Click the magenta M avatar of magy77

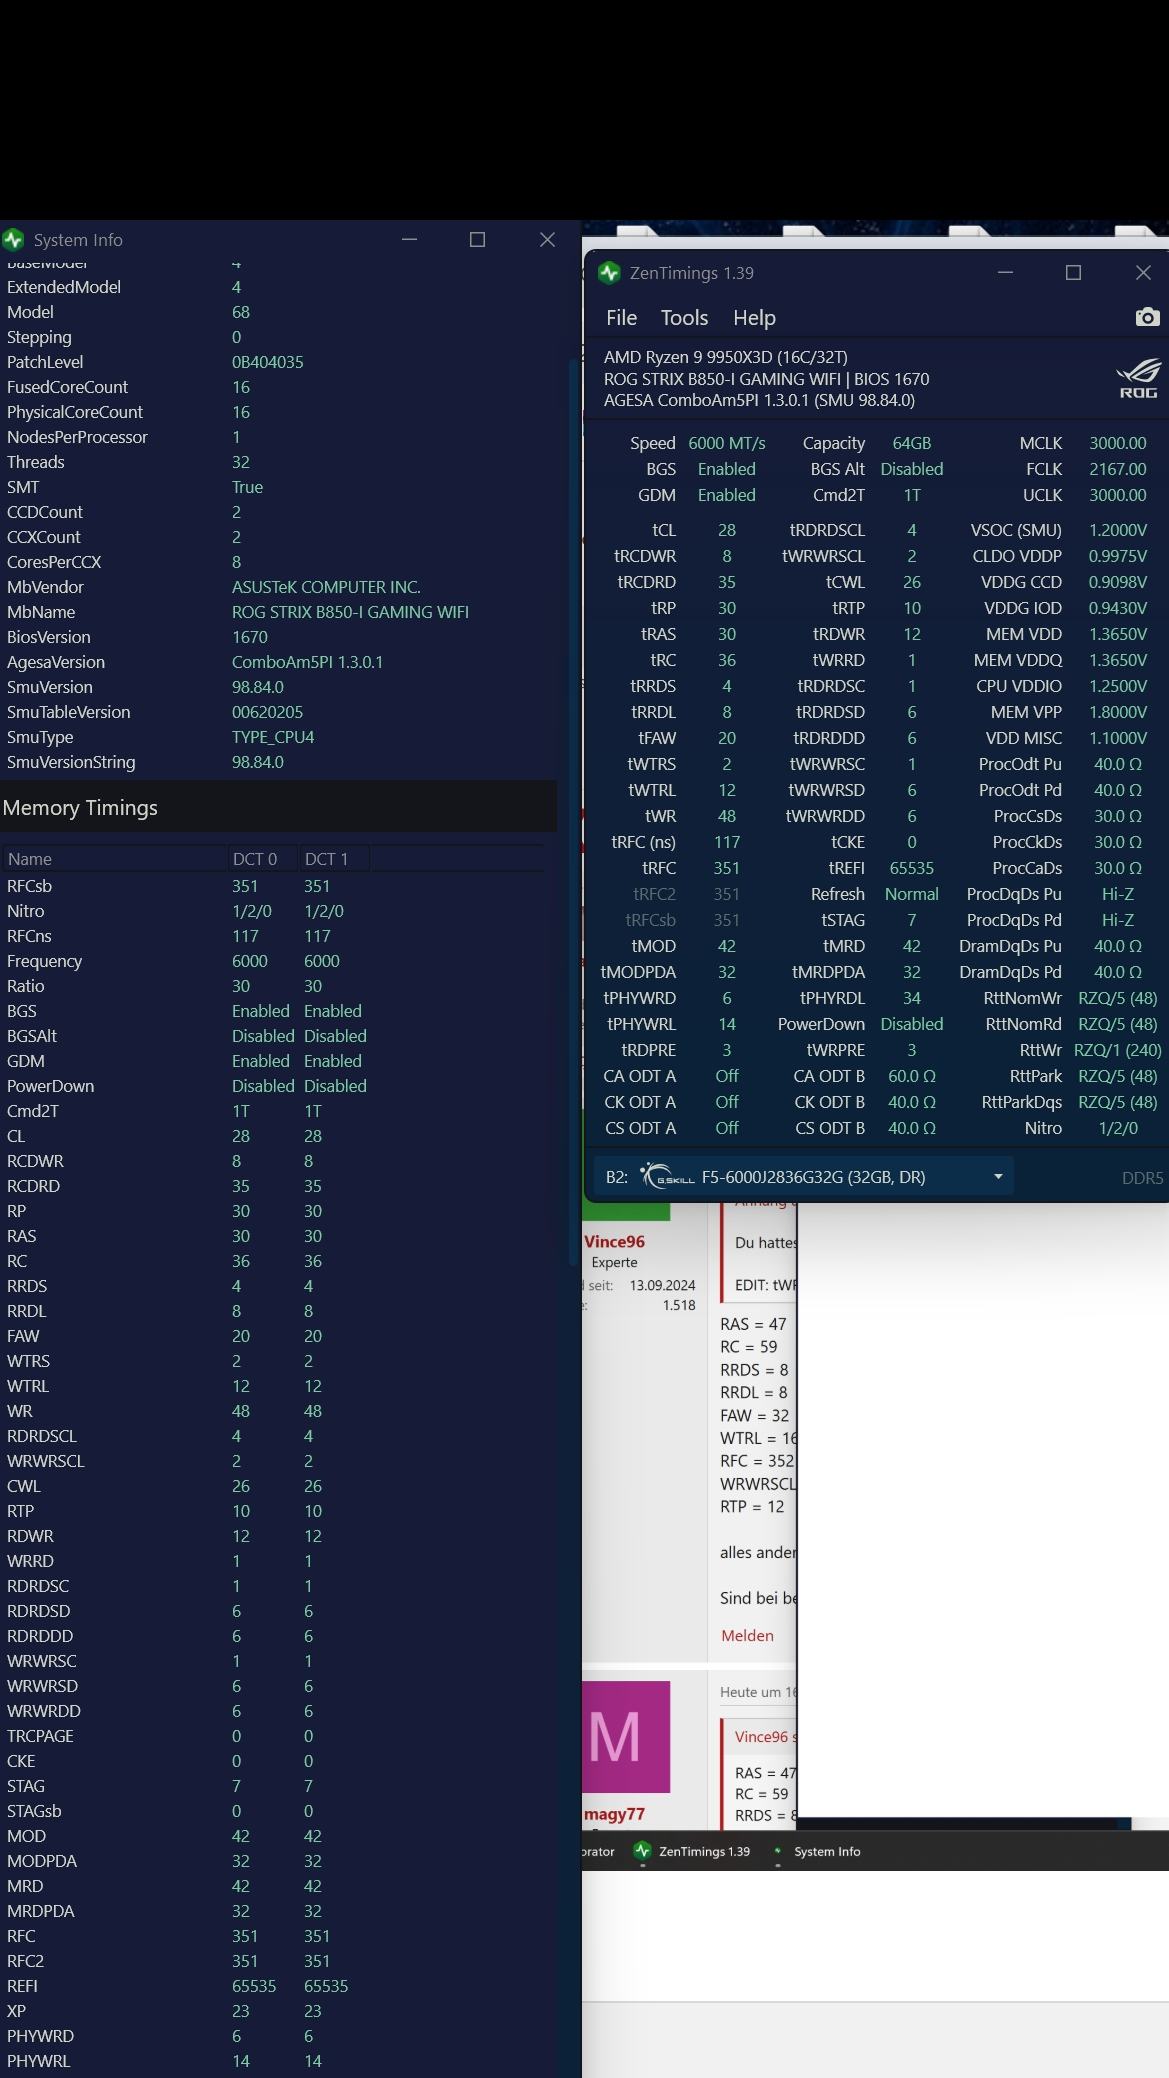pyautogui.click(x=626, y=1737)
